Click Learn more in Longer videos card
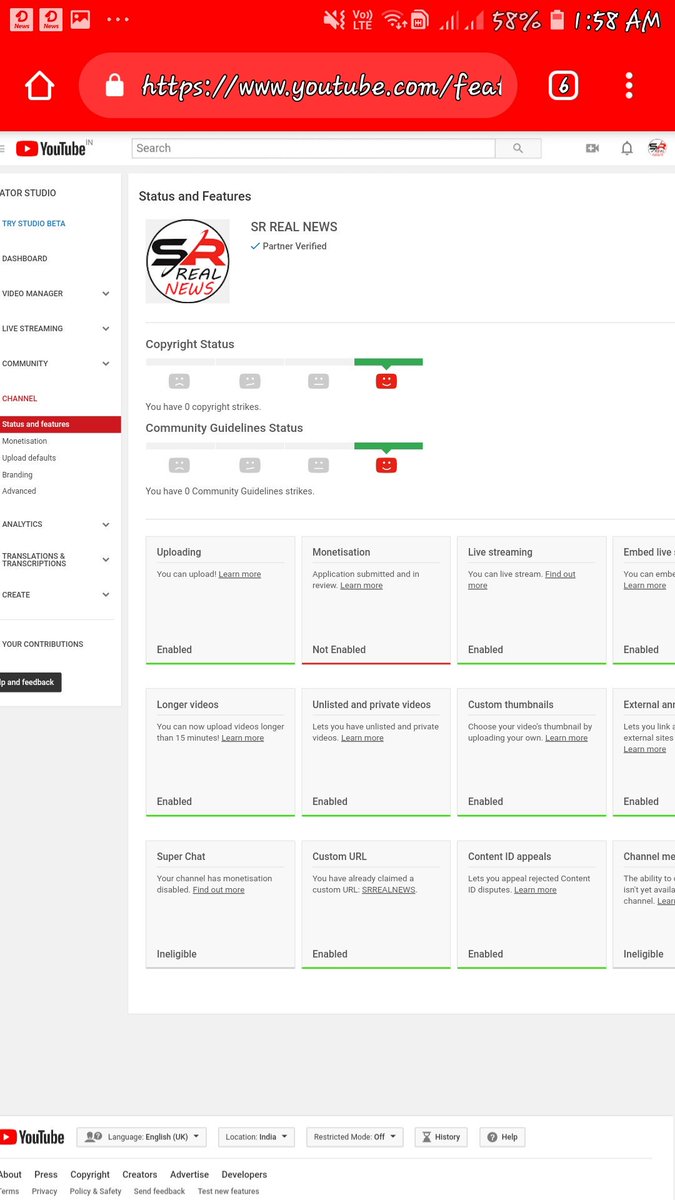The height and width of the screenshot is (1200, 675). click(x=243, y=738)
